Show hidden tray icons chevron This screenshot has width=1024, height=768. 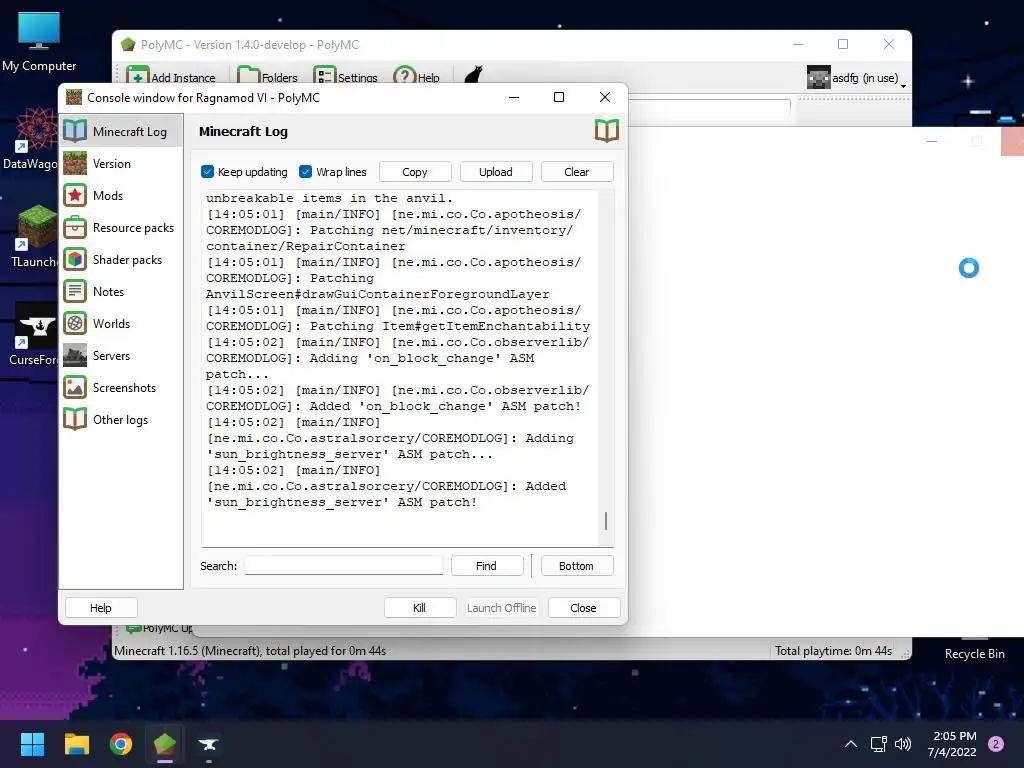coord(851,744)
